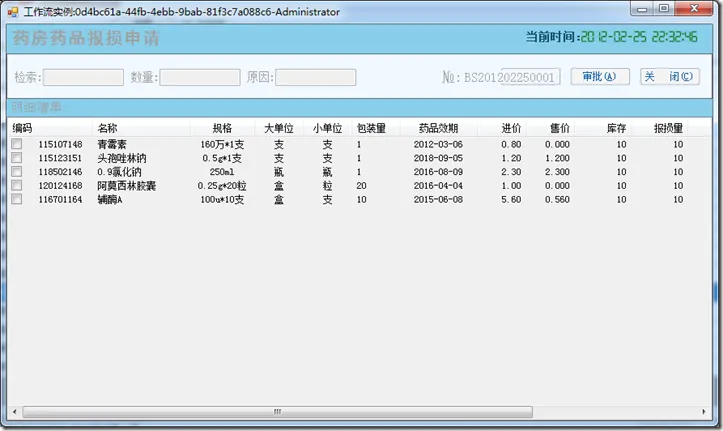Click drug name 辅酶A
723x431 pixels.
pos(110,200)
